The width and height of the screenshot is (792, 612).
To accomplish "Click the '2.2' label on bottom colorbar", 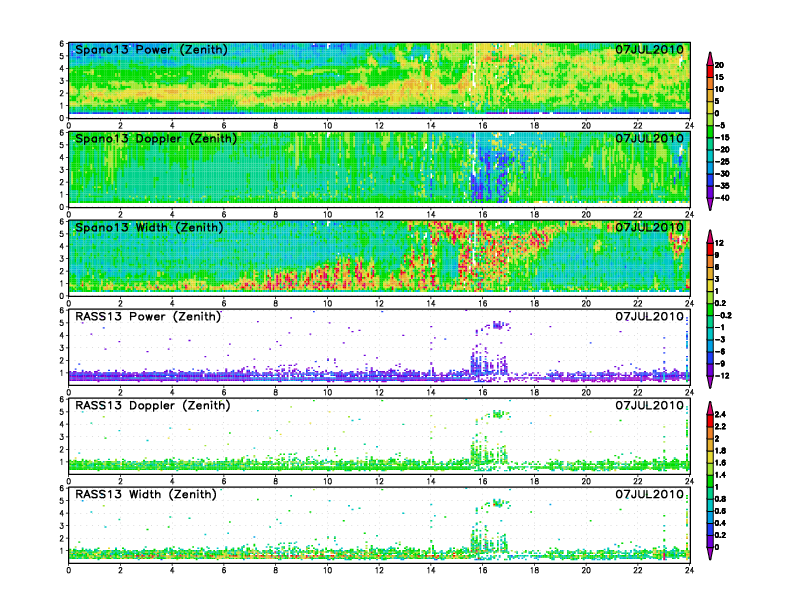I will [x=720, y=427].
